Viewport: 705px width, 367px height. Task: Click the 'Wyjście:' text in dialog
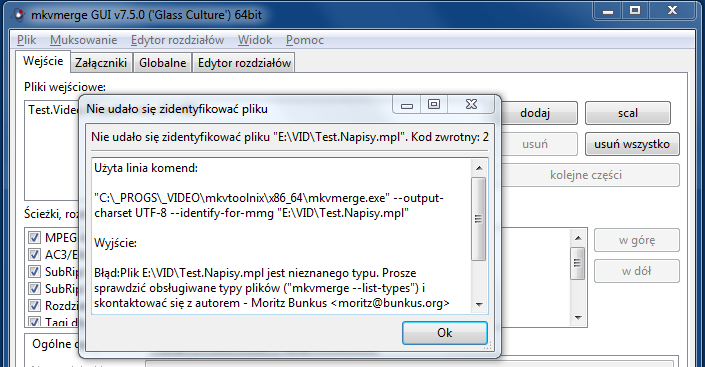[x=115, y=243]
